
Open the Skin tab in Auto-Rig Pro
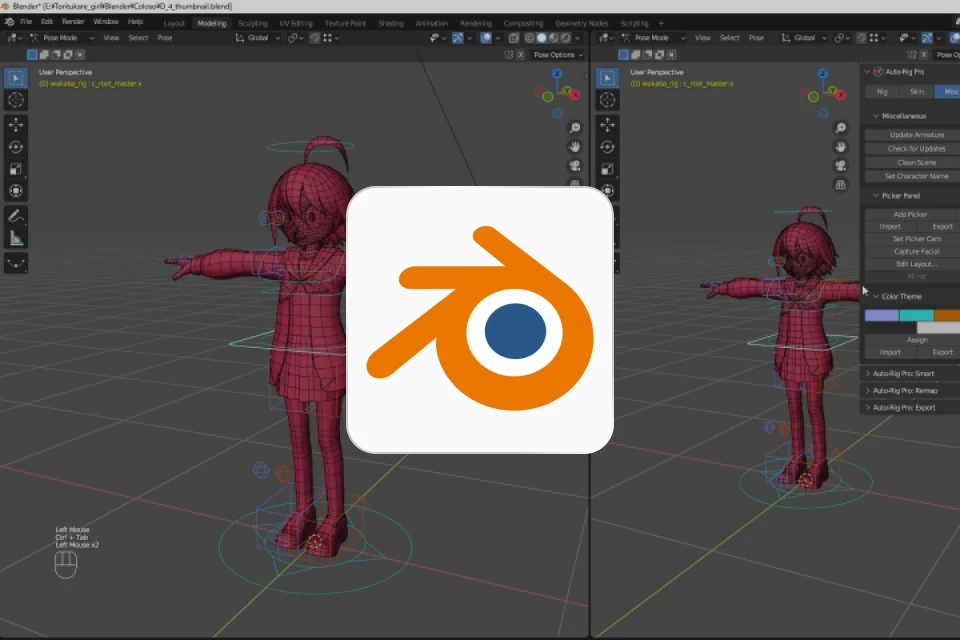917,92
